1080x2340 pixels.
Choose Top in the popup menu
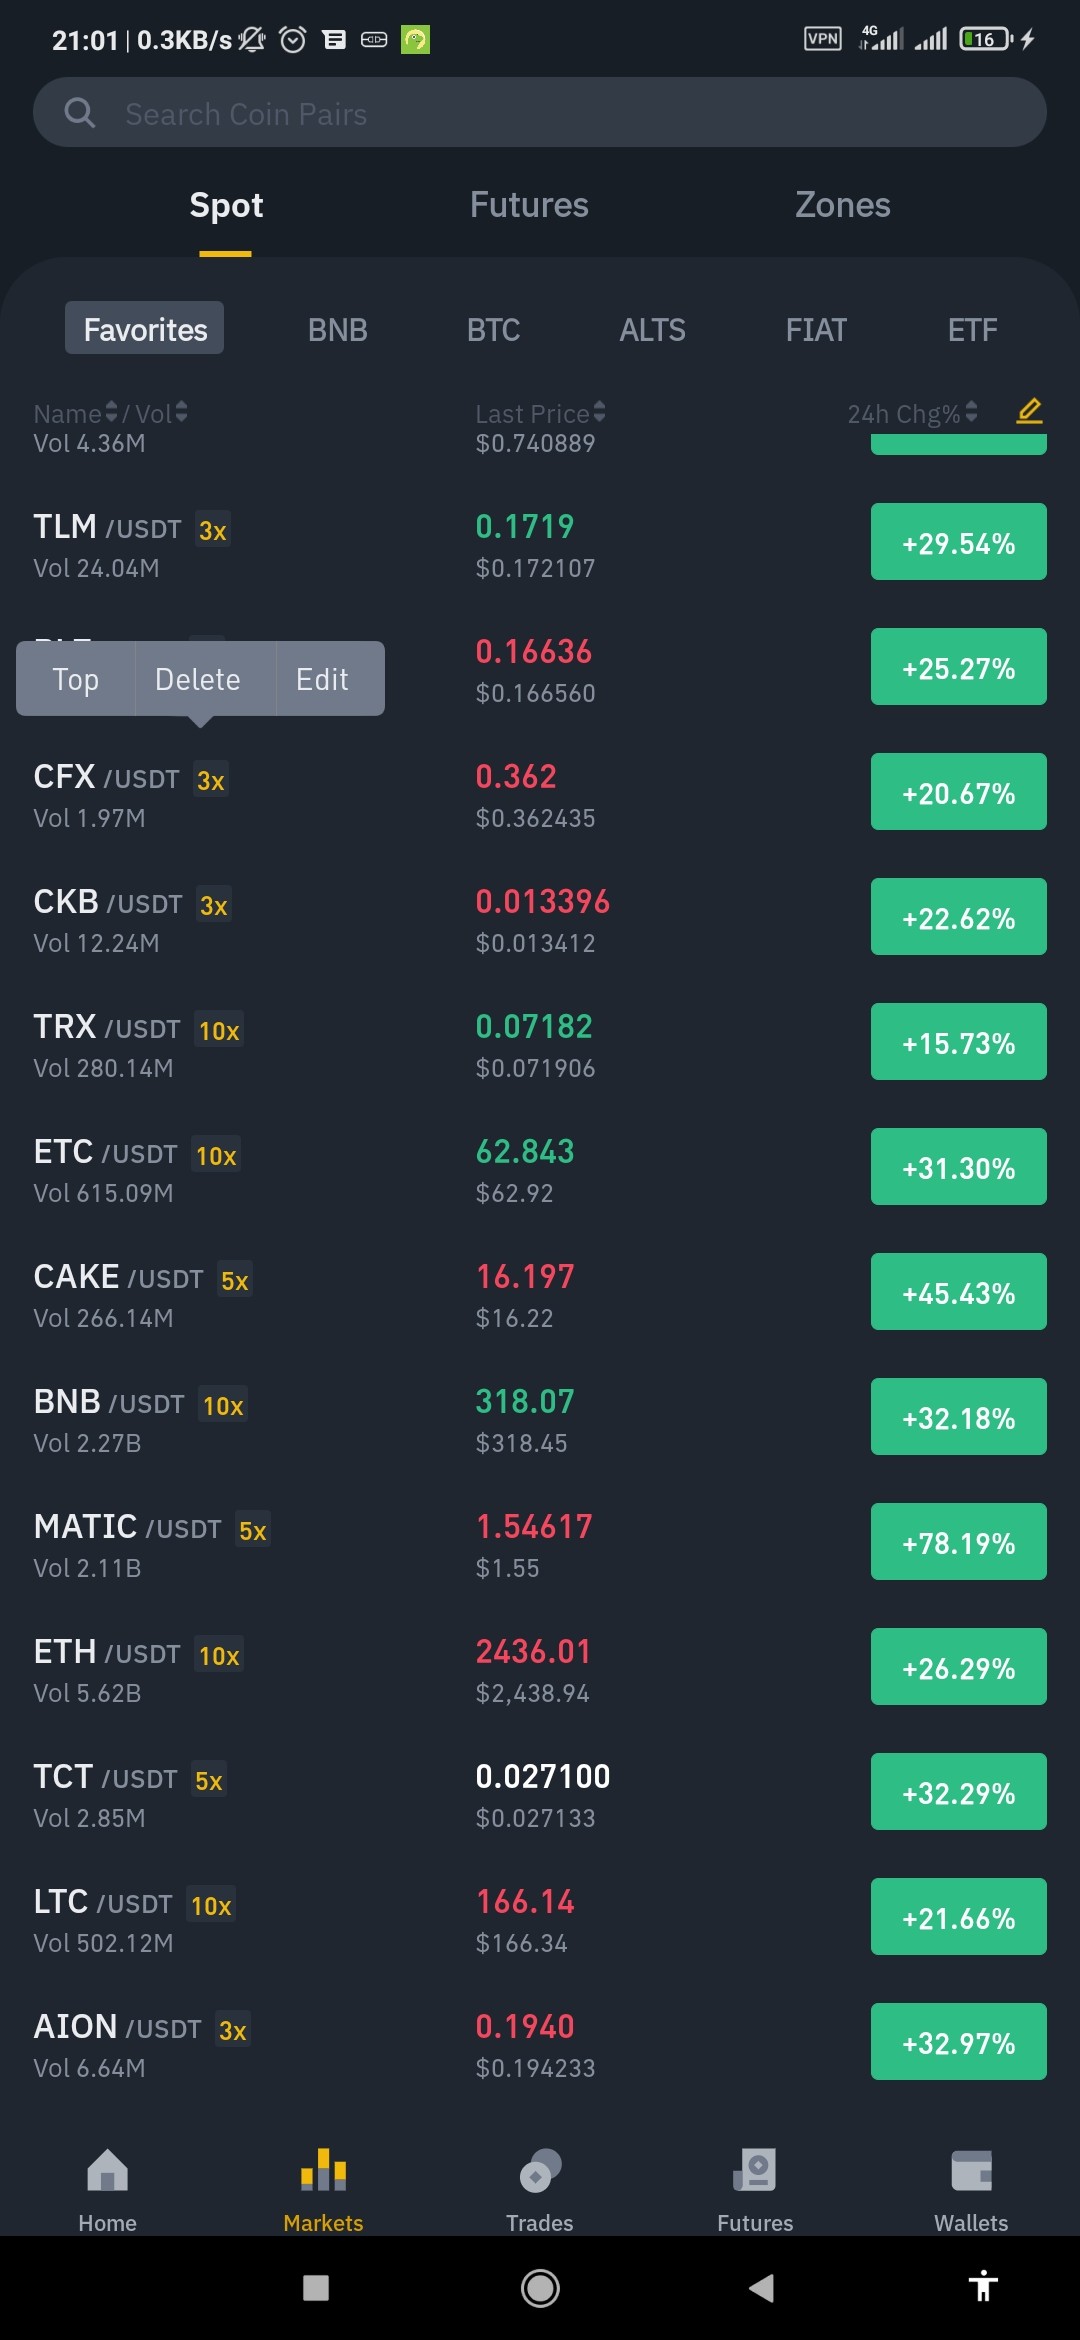(76, 679)
